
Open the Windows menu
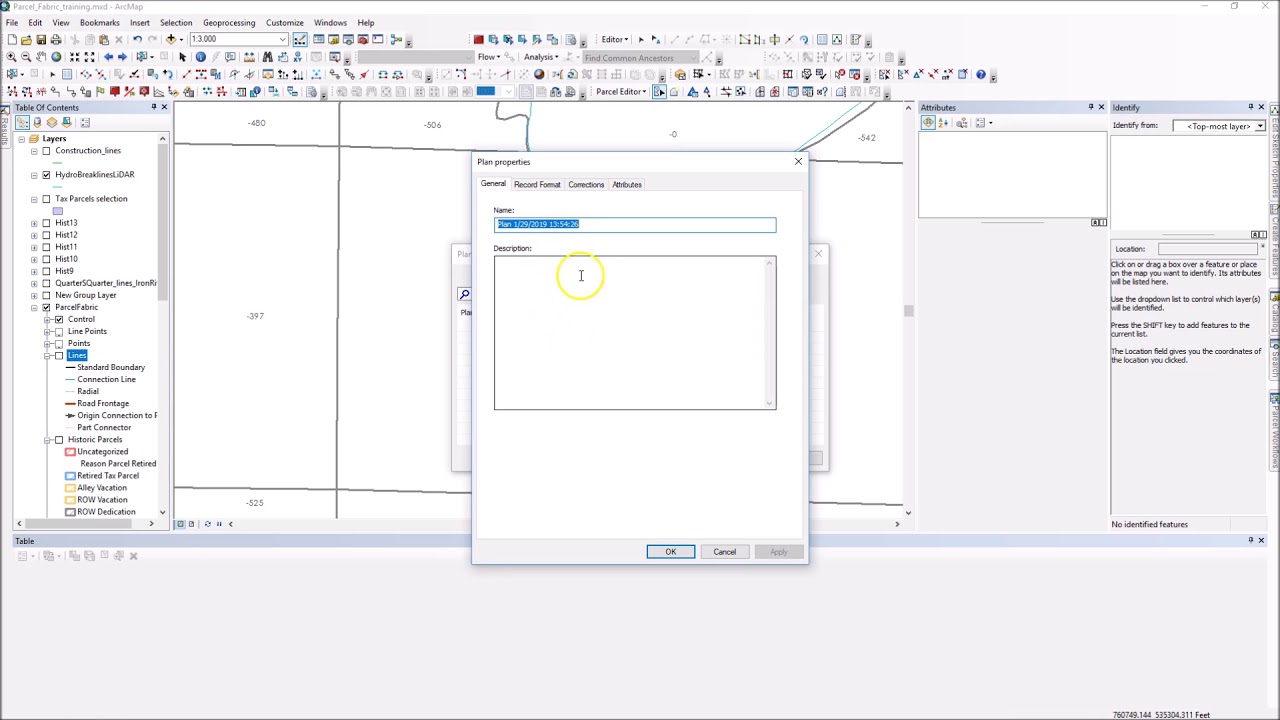point(330,22)
